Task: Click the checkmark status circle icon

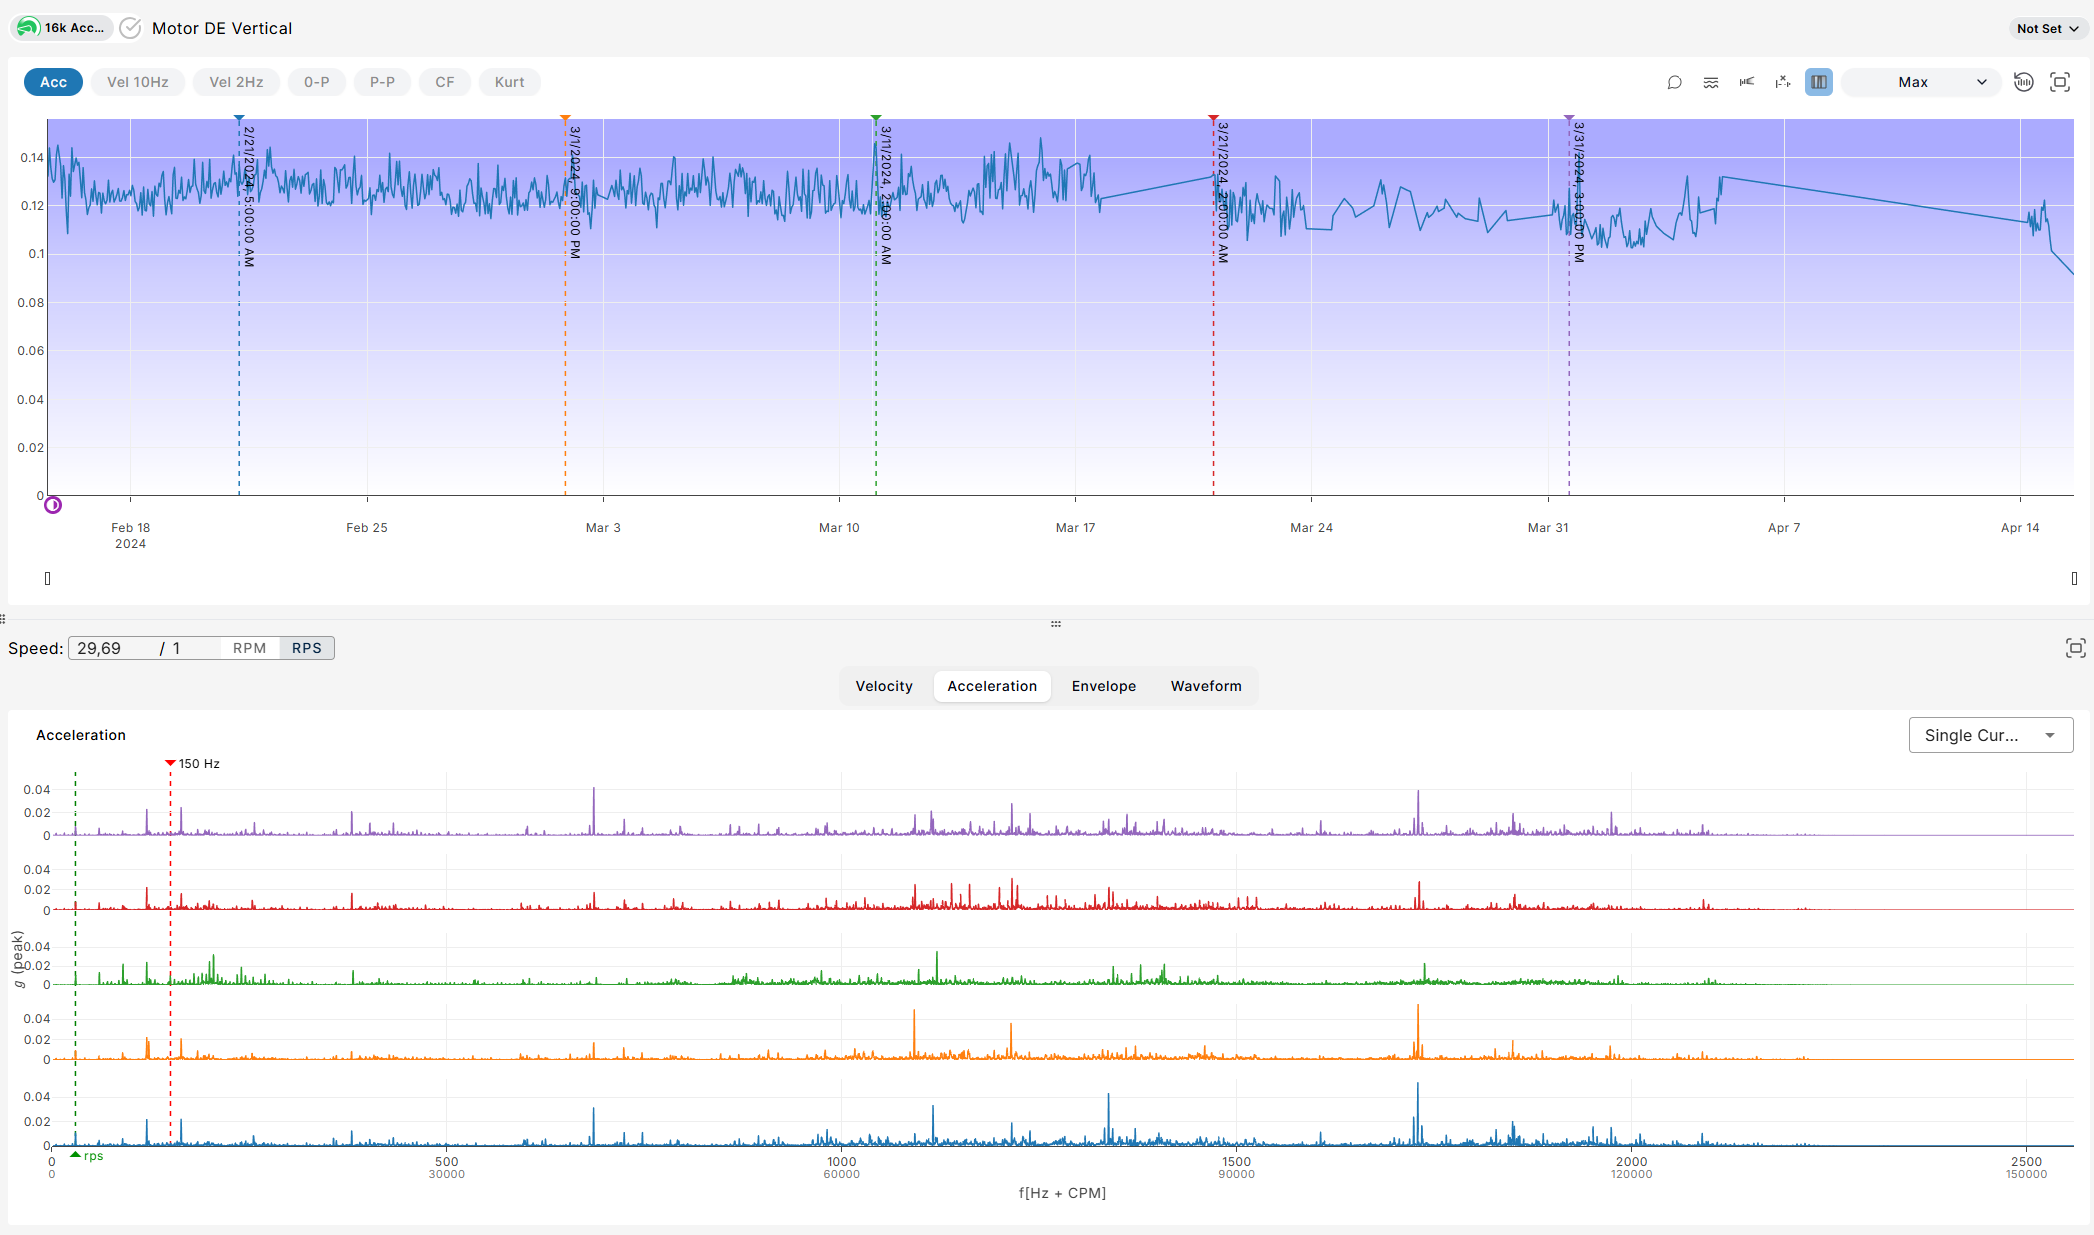Action: pos(130,28)
